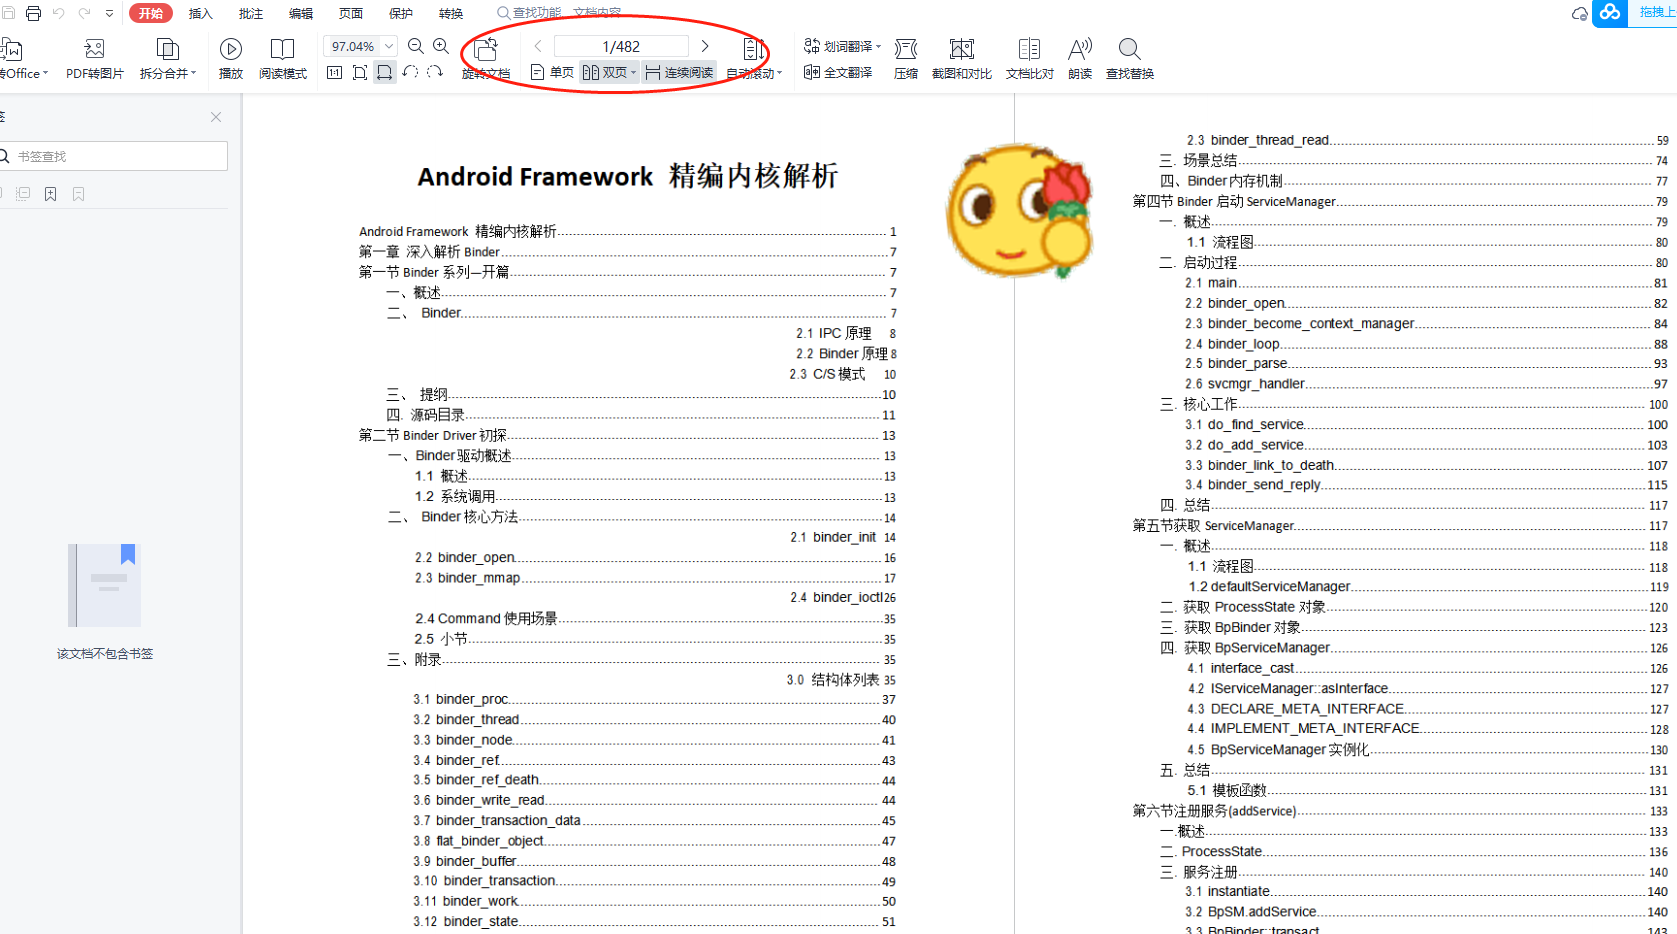Click the 第二节 Binder Driver 初探 entry
The height and width of the screenshot is (934, 1677).
[628, 435]
